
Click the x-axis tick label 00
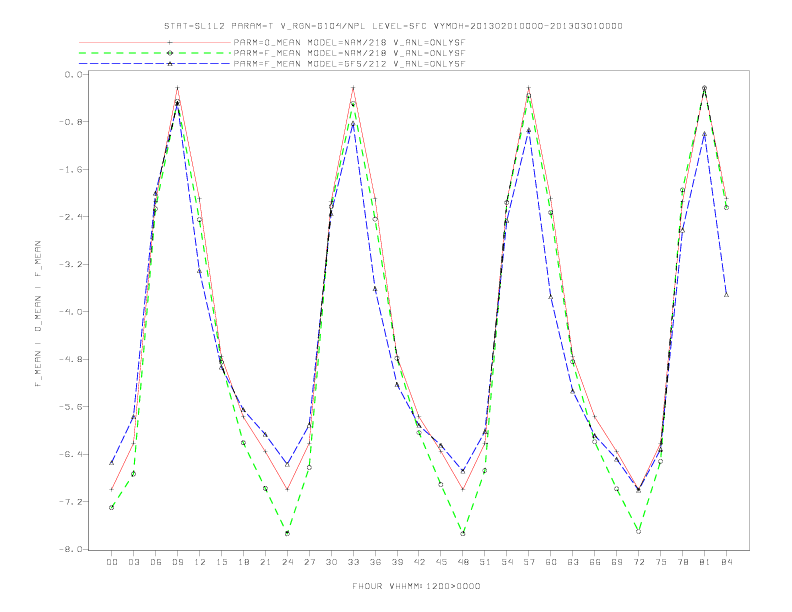pyautogui.click(x=112, y=562)
